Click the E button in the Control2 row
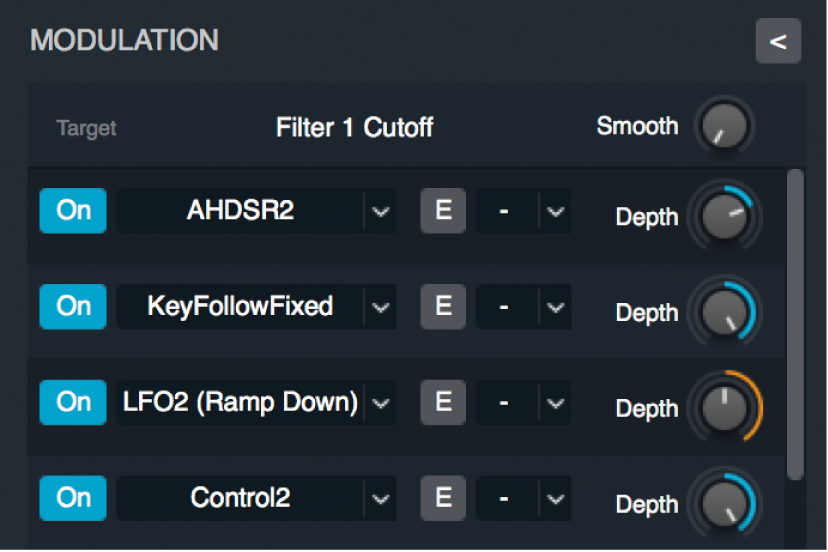Viewport: 828px width, 552px height. 443,498
